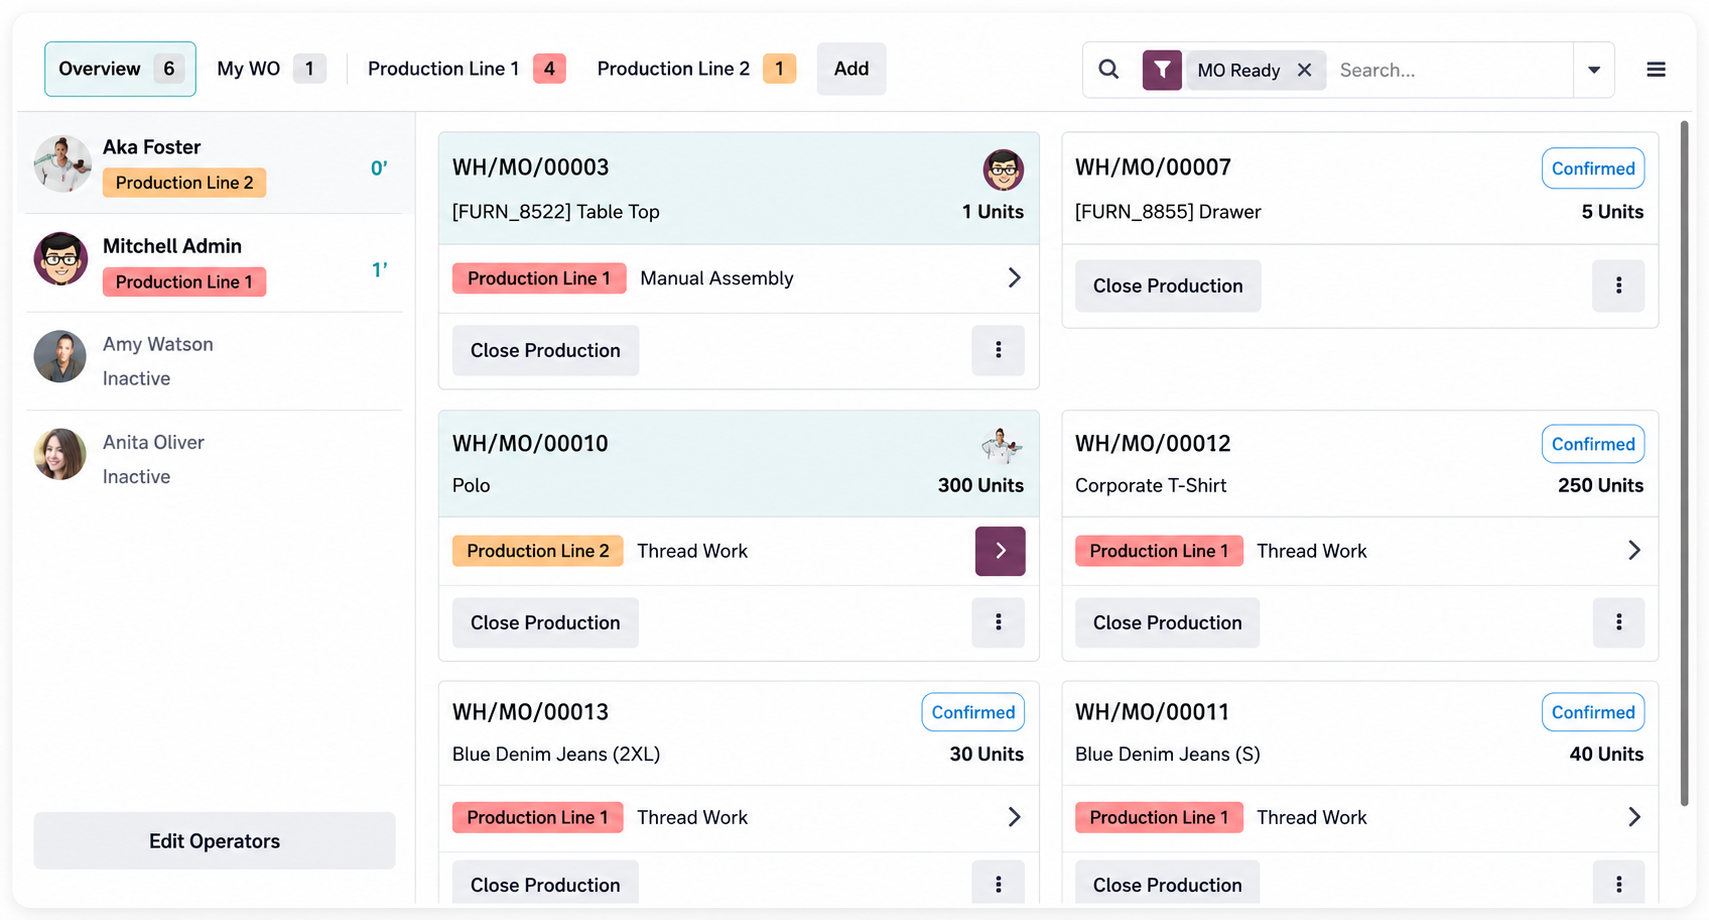Click the purple arrow on Polo work order
1709x920 pixels.
[x=1000, y=551]
